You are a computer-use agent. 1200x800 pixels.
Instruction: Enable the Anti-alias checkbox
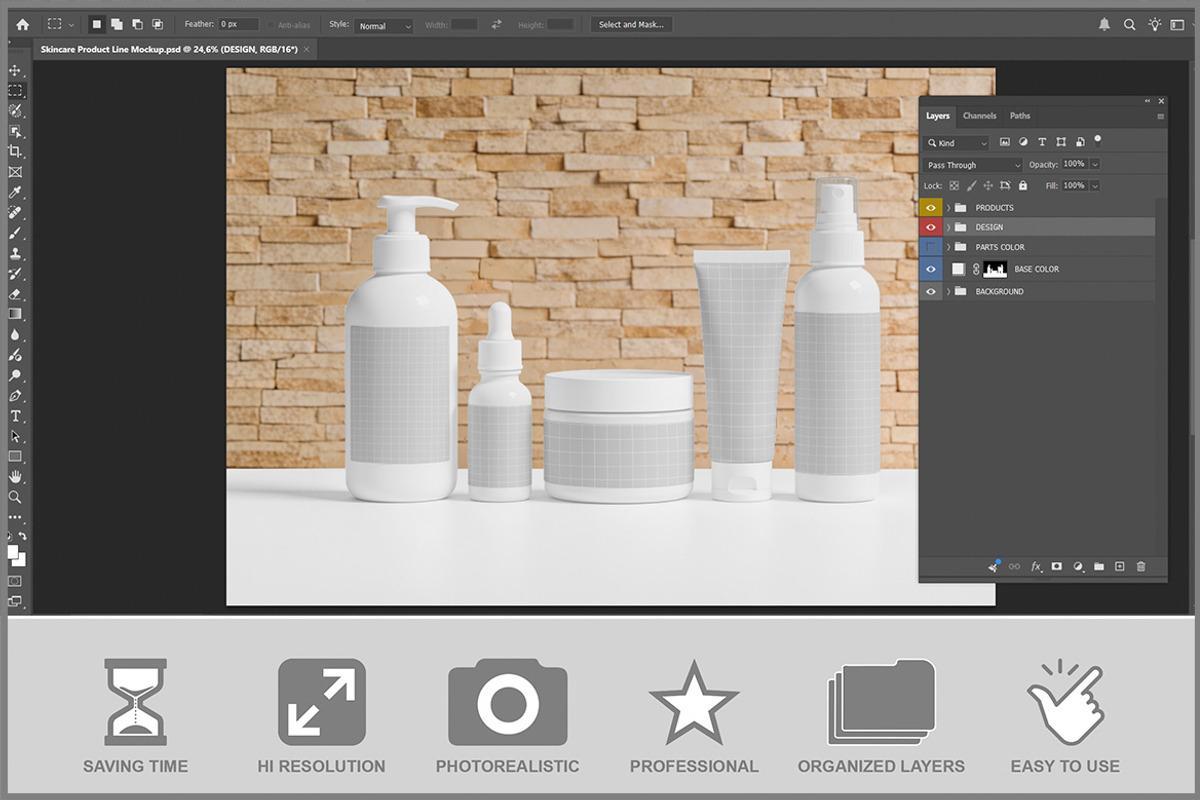(x=270, y=25)
